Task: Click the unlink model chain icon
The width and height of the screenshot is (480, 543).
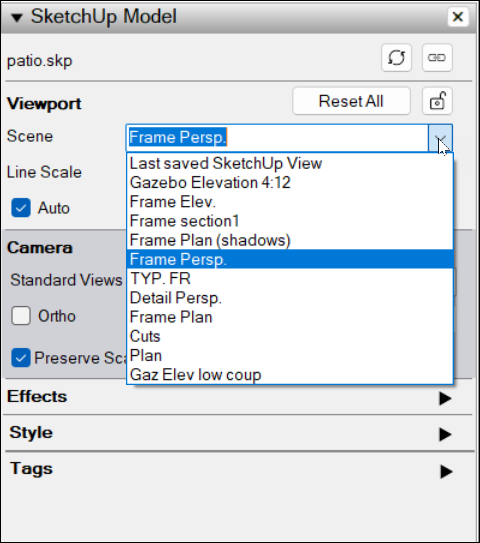Action: click(x=437, y=57)
